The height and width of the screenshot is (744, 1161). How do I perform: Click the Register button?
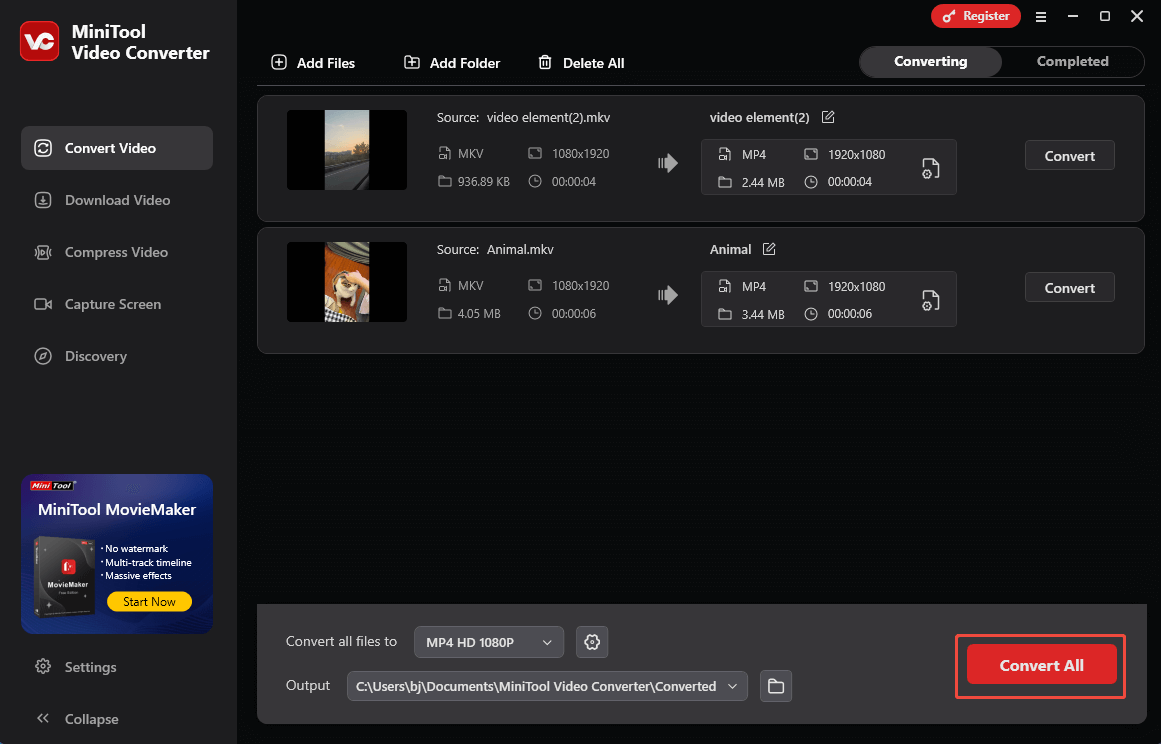click(976, 16)
